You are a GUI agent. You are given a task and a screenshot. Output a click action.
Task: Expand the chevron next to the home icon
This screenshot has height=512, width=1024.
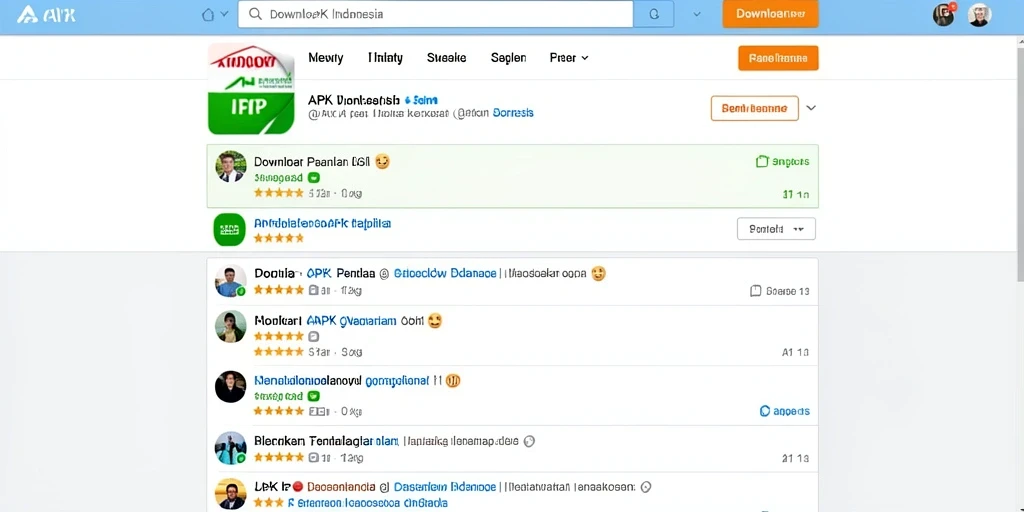(x=225, y=14)
